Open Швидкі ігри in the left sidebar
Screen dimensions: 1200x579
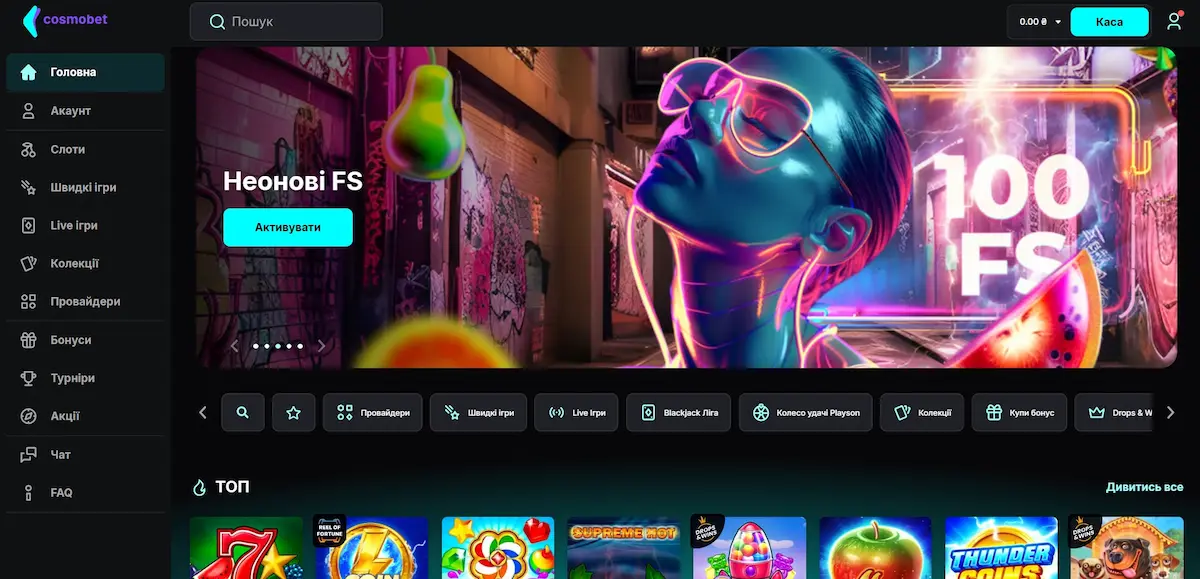85,187
